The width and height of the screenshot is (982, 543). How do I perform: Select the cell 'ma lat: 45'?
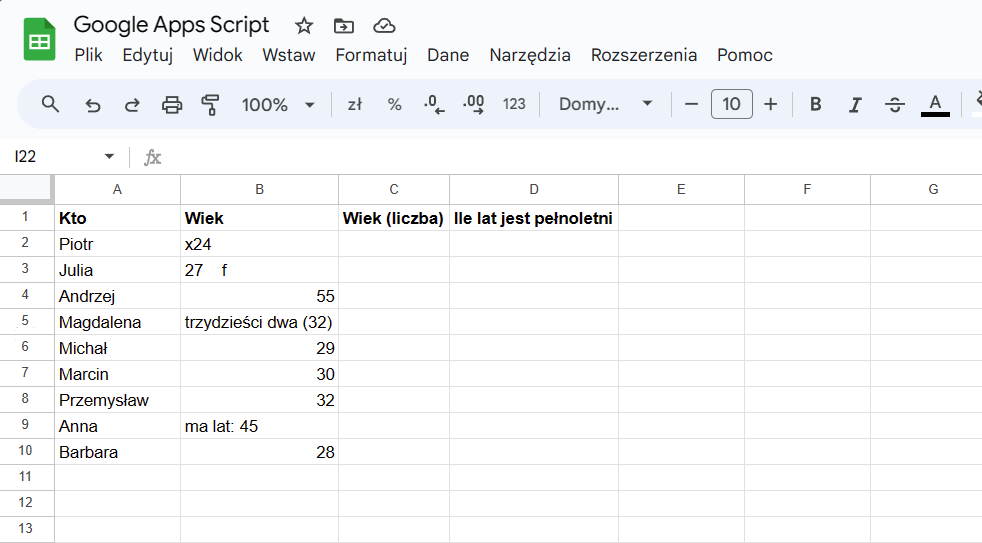[x=259, y=426]
